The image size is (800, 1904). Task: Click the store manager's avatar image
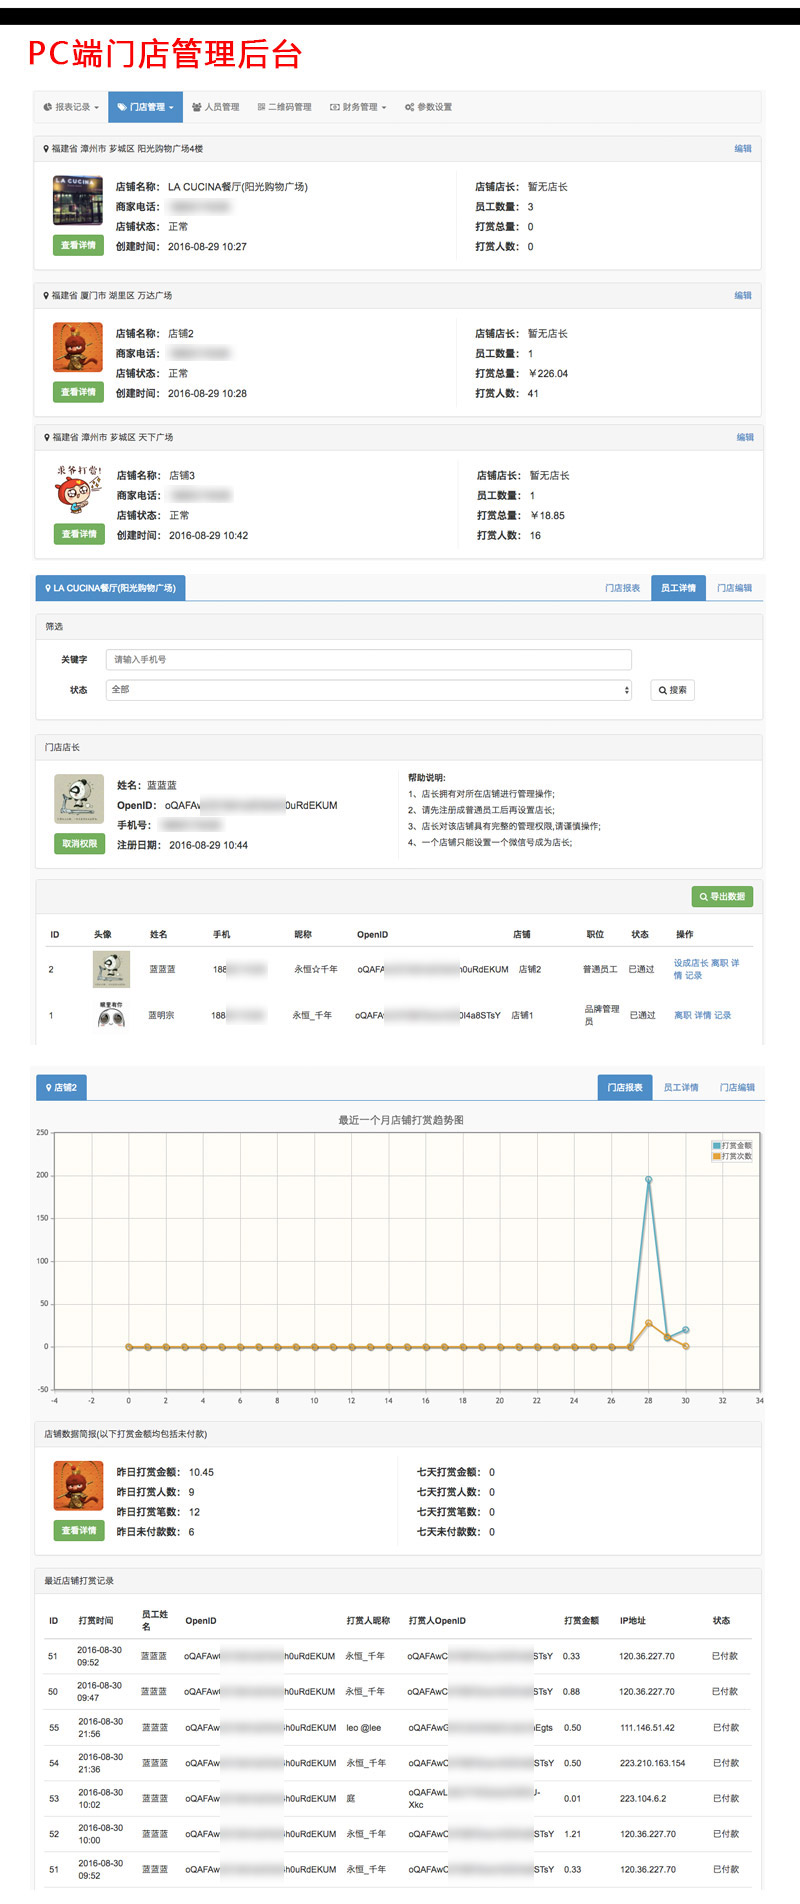[79, 799]
